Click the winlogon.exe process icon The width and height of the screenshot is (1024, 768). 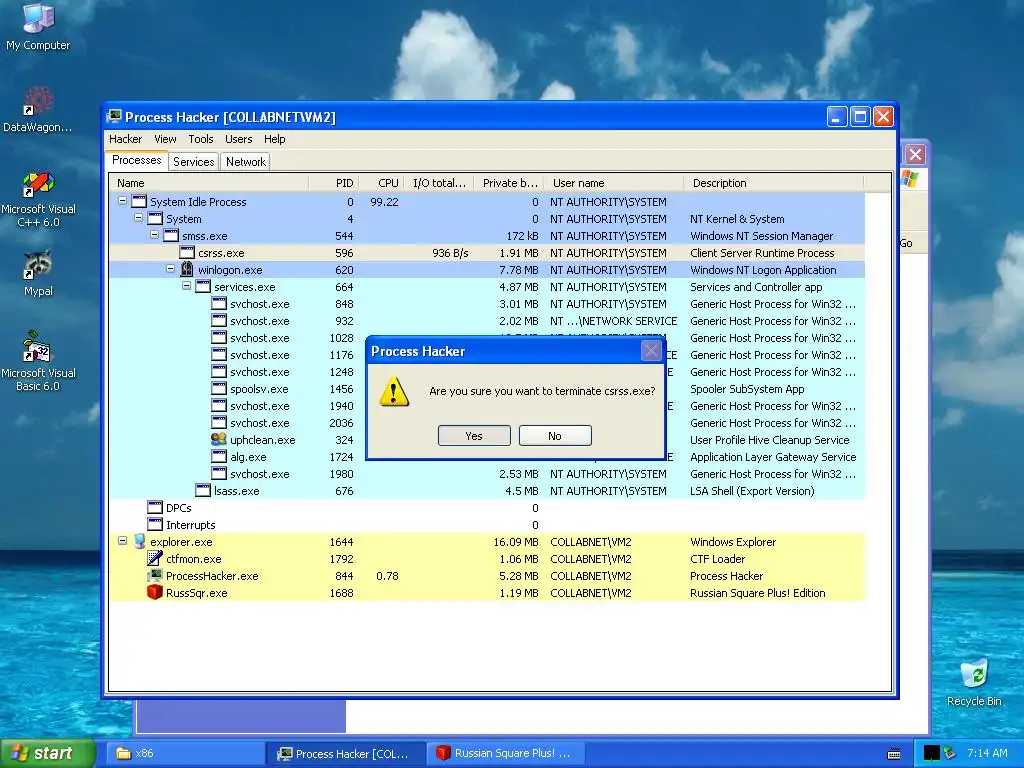(x=187, y=269)
